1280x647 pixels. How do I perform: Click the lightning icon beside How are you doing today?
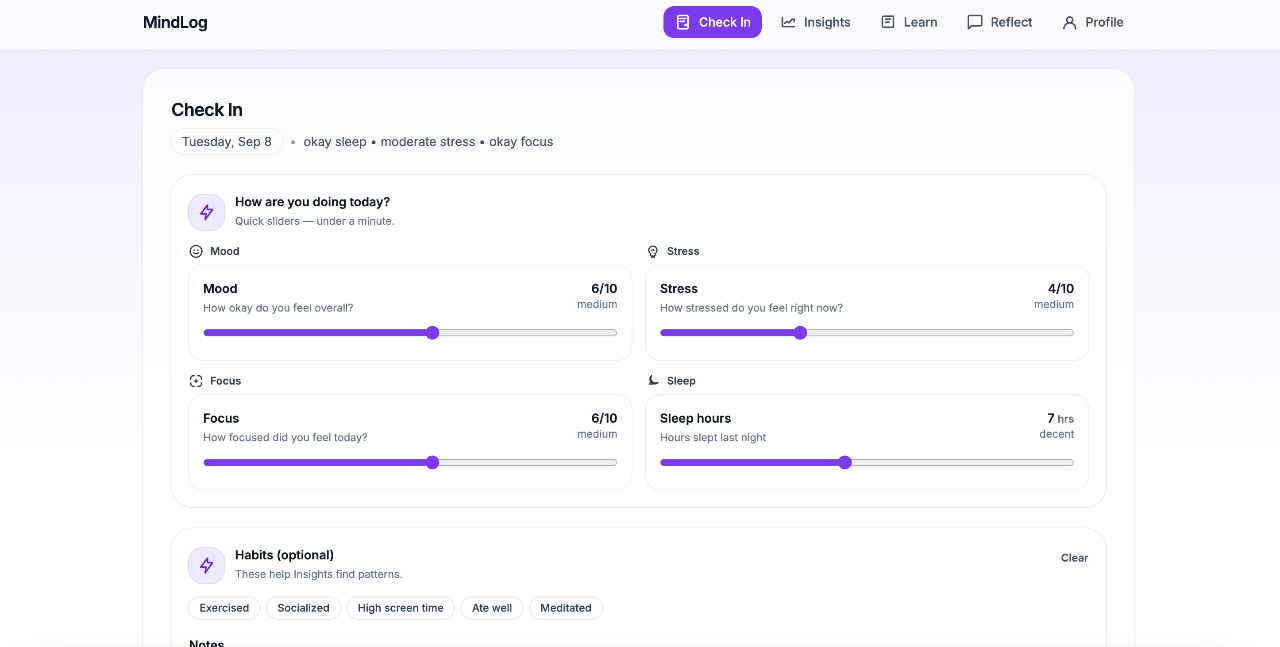[207, 212]
